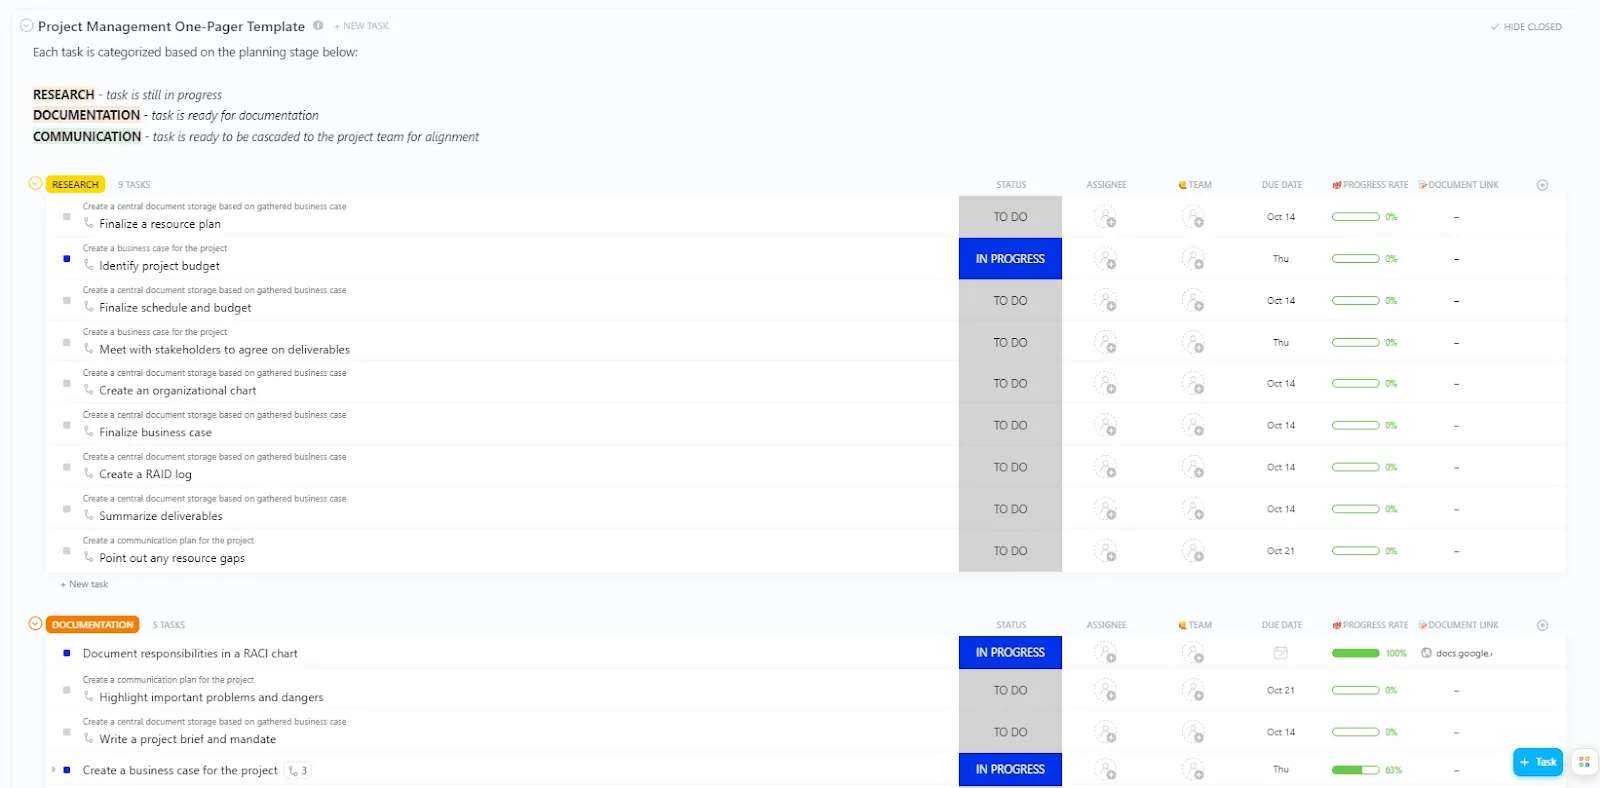Click the info icon beside the template title
Screen dimensions: 1600x788
[318, 26]
